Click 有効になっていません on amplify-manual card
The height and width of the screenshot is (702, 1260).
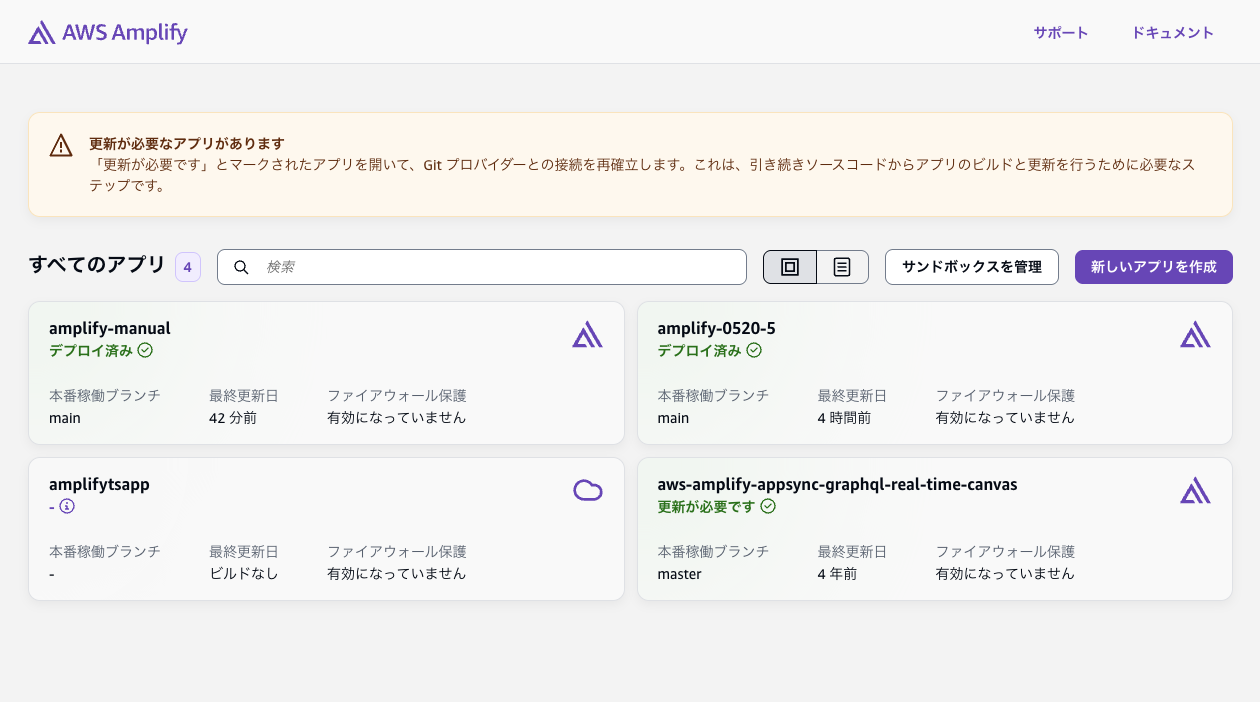[x=397, y=418]
